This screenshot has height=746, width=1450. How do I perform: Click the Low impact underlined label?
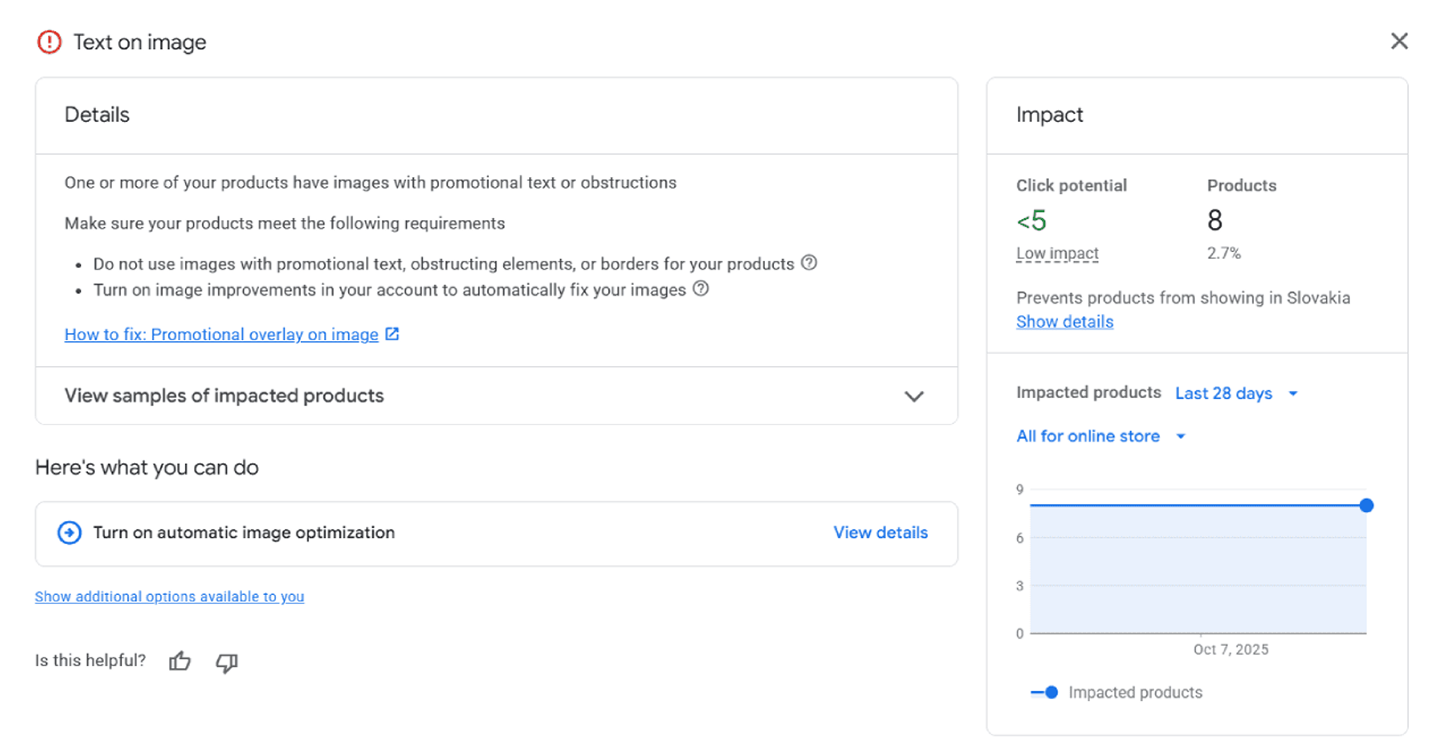[1057, 254]
